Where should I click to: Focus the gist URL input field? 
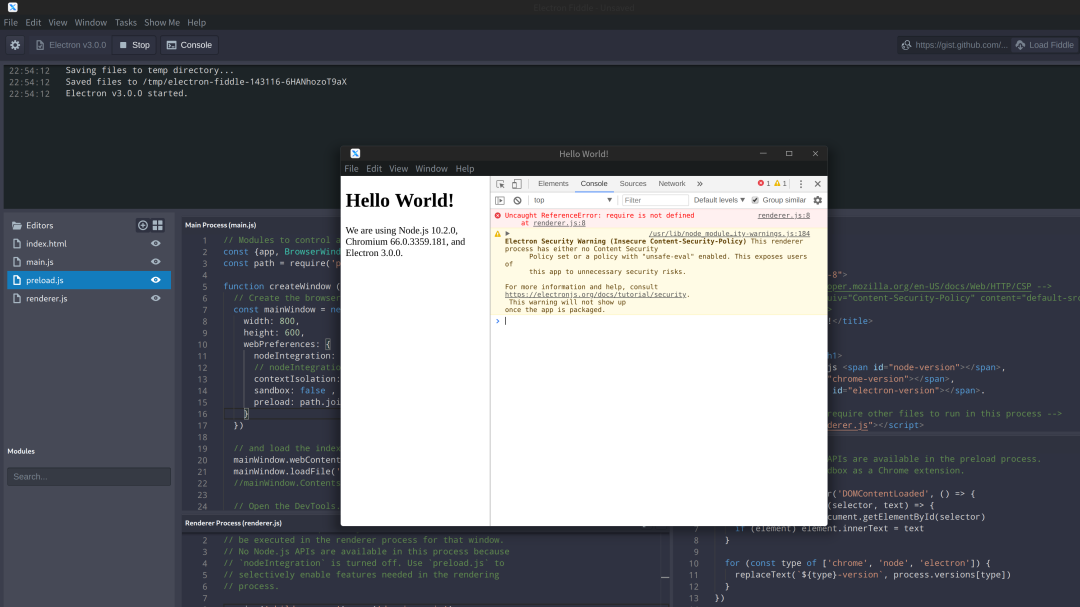(x=961, y=45)
